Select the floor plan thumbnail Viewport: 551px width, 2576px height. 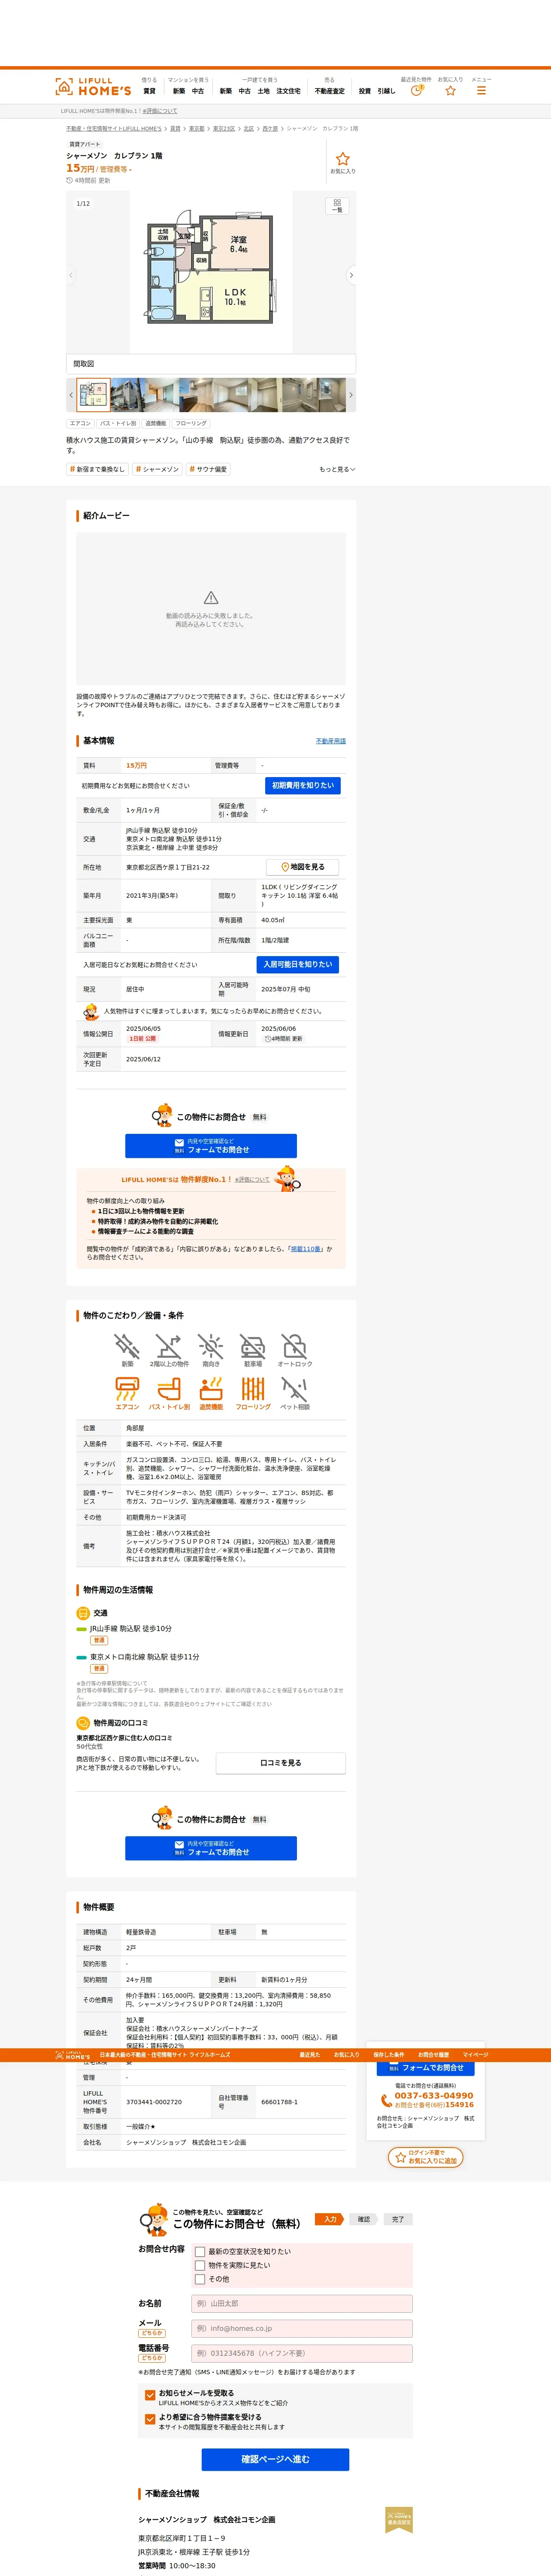tap(93, 395)
